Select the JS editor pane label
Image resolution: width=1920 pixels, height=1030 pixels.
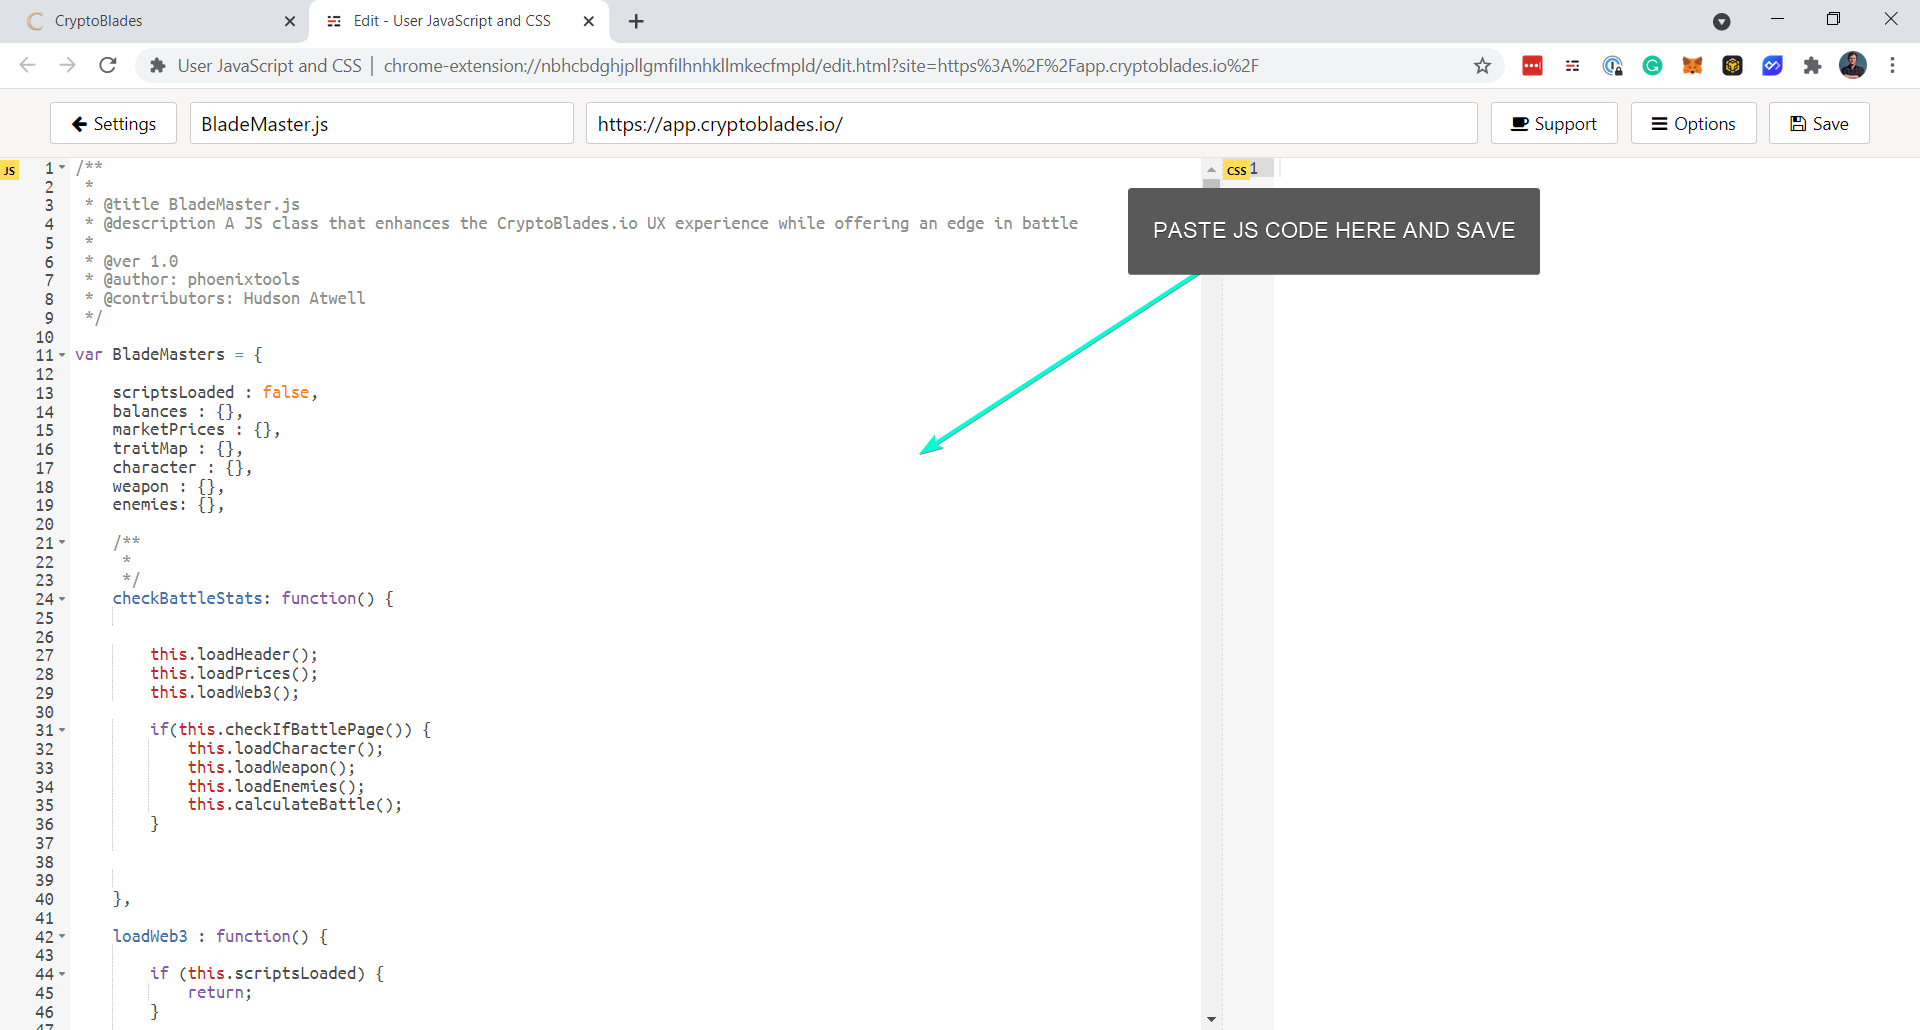tap(9, 170)
